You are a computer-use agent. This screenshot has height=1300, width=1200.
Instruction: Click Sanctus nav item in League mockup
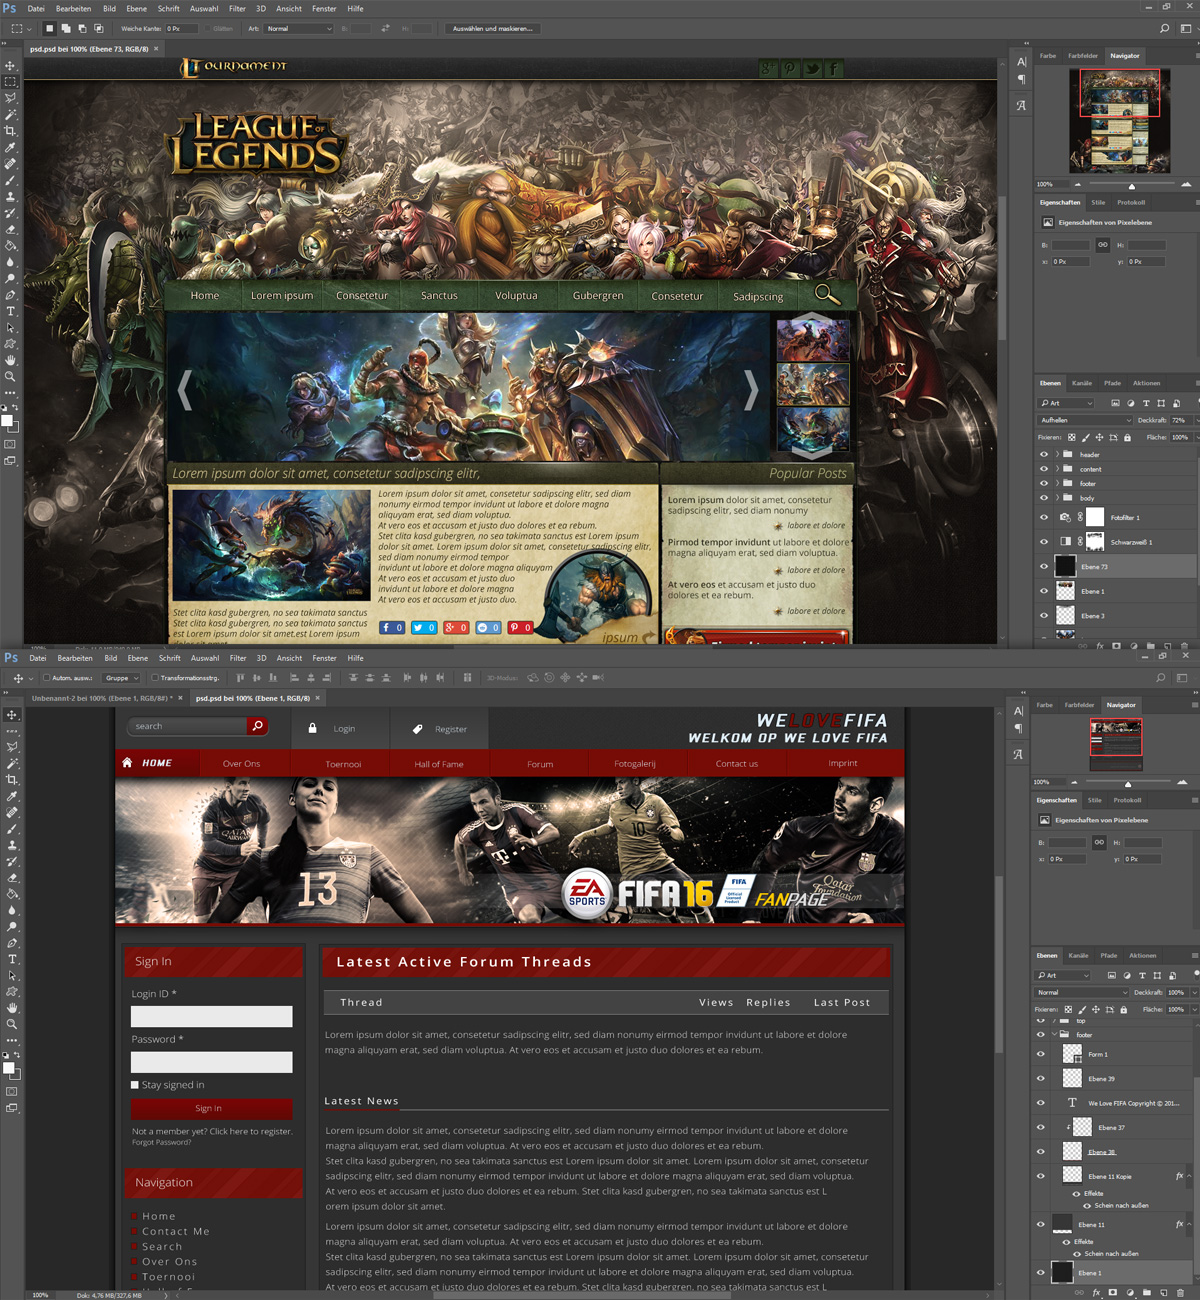point(439,296)
